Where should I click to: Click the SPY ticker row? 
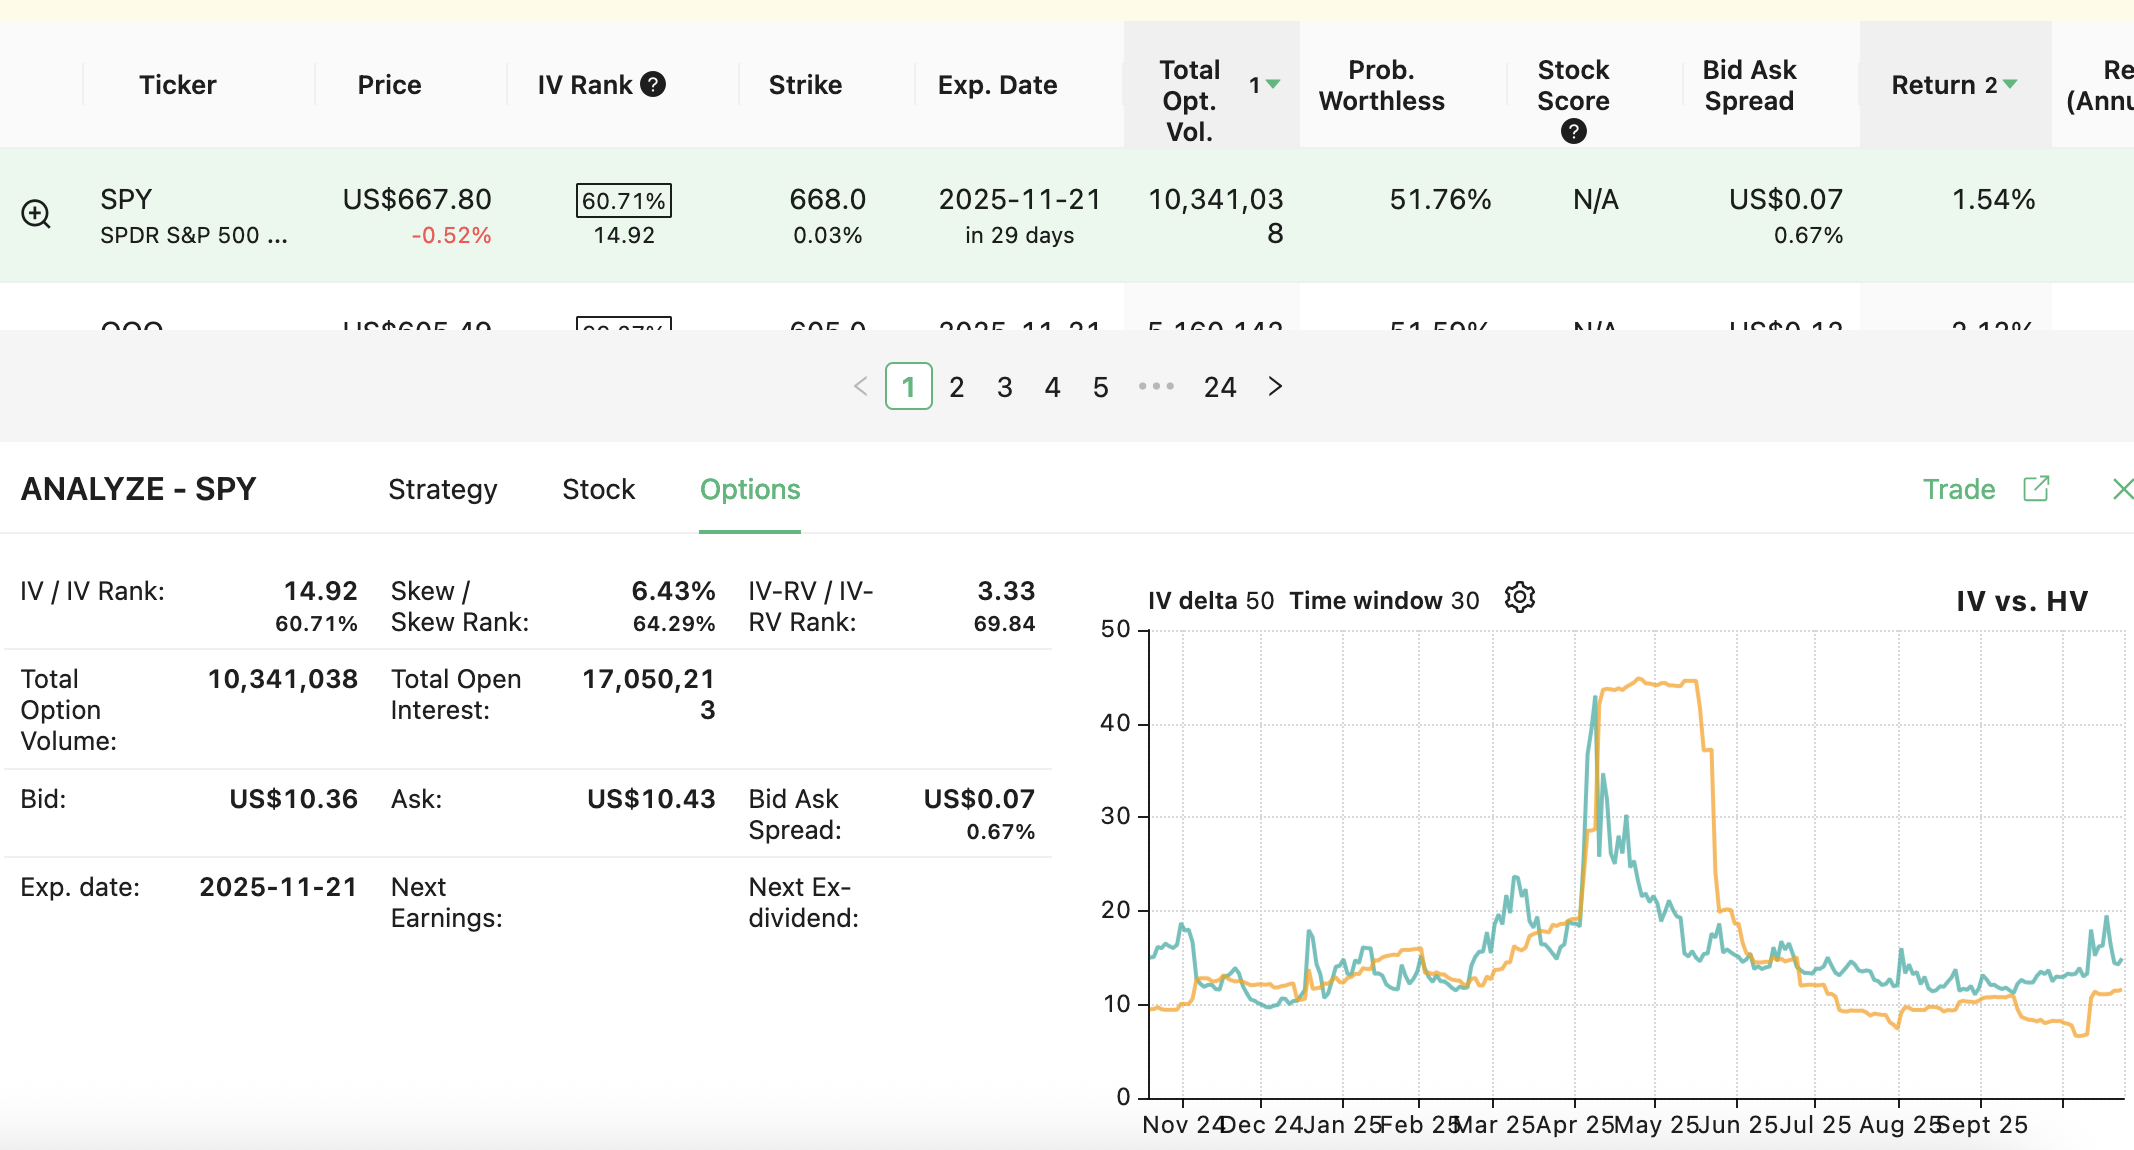(126, 199)
